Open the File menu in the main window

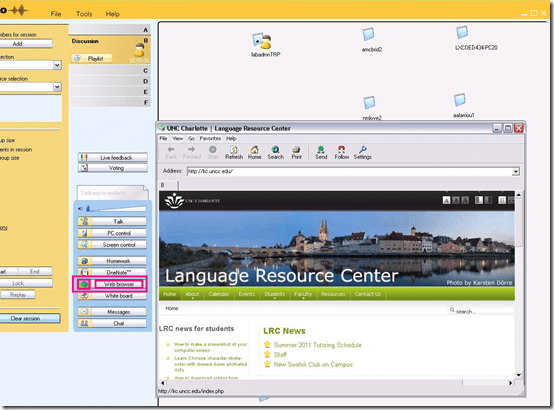(56, 14)
